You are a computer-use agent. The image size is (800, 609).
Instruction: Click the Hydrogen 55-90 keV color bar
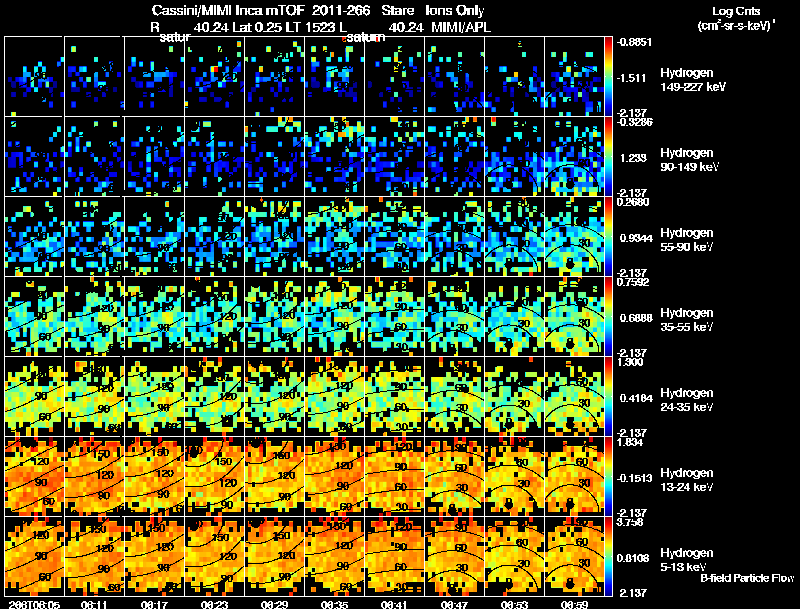pos(608,237)
